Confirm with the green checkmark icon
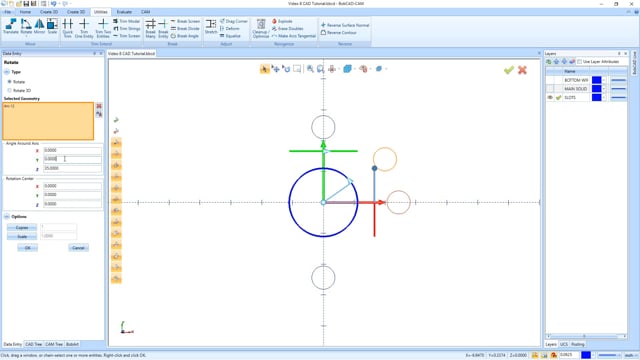This screenshot has width=640, height=360. [509, 70]
